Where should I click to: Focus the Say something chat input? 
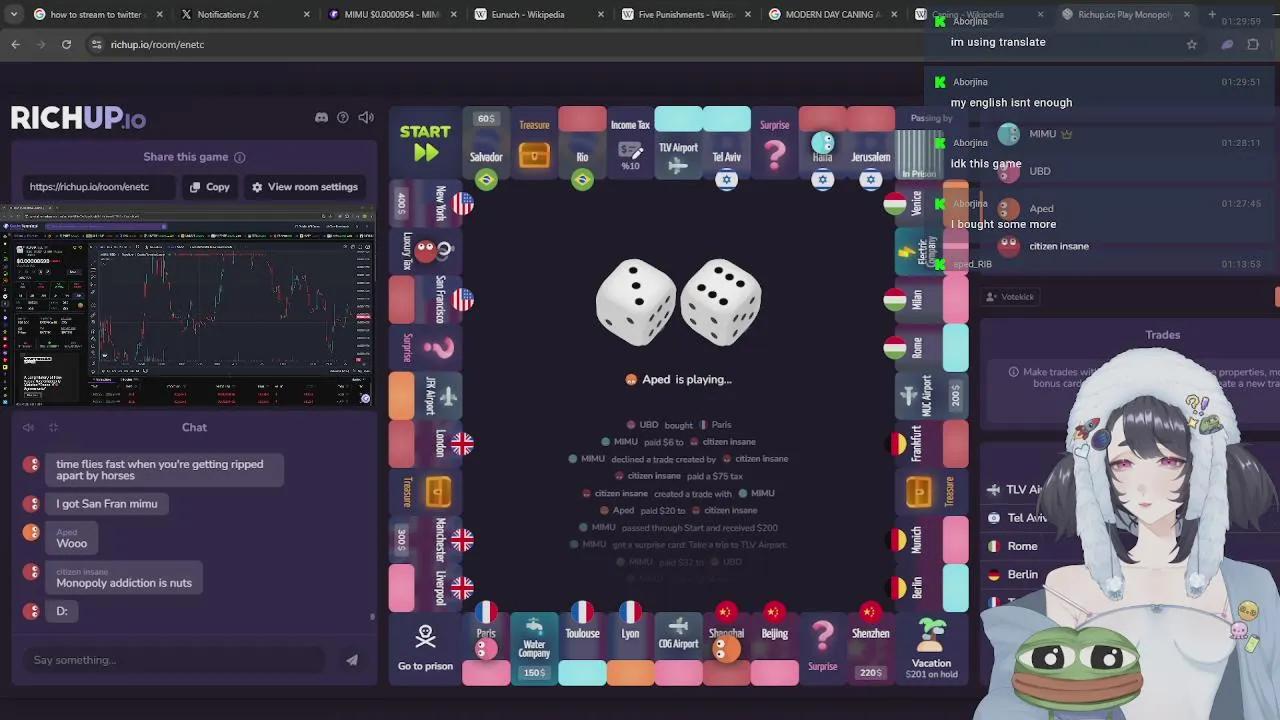coord(175,660)
